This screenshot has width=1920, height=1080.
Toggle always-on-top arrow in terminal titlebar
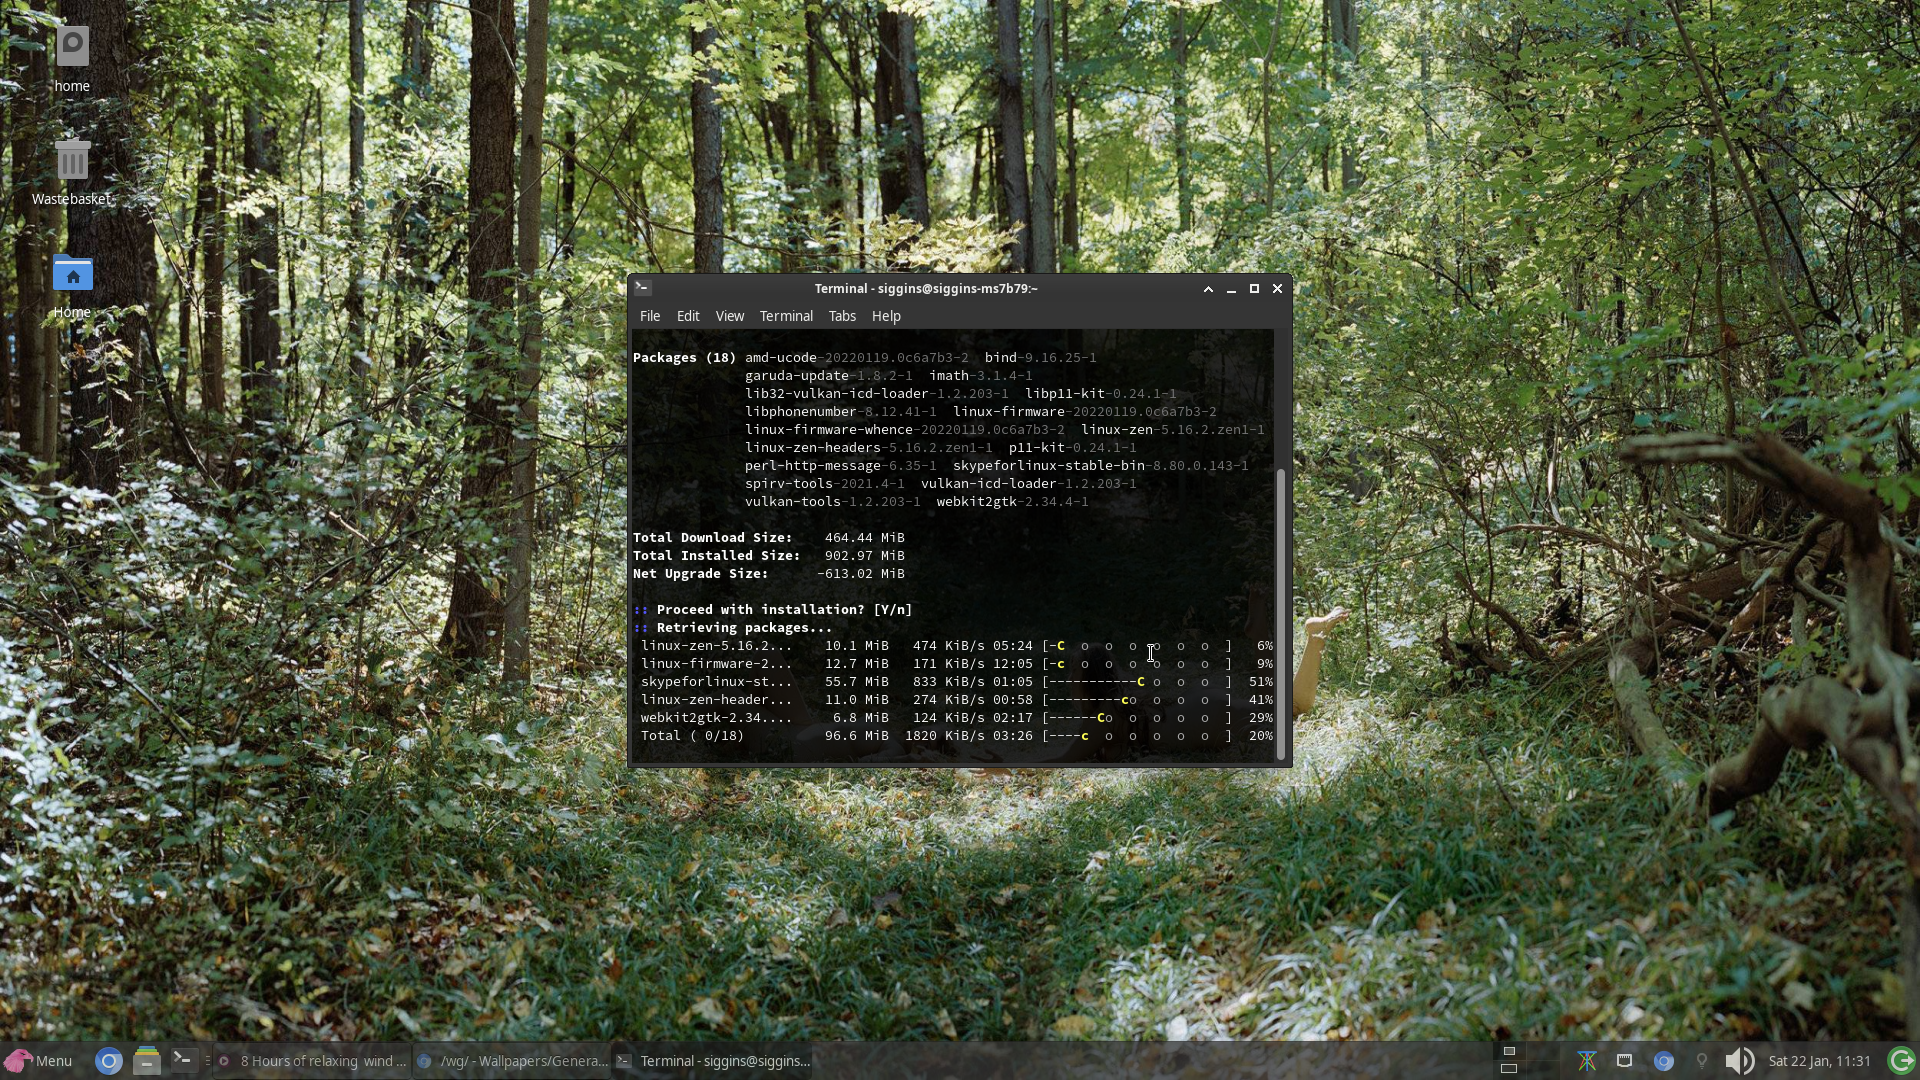(1208, 289)
